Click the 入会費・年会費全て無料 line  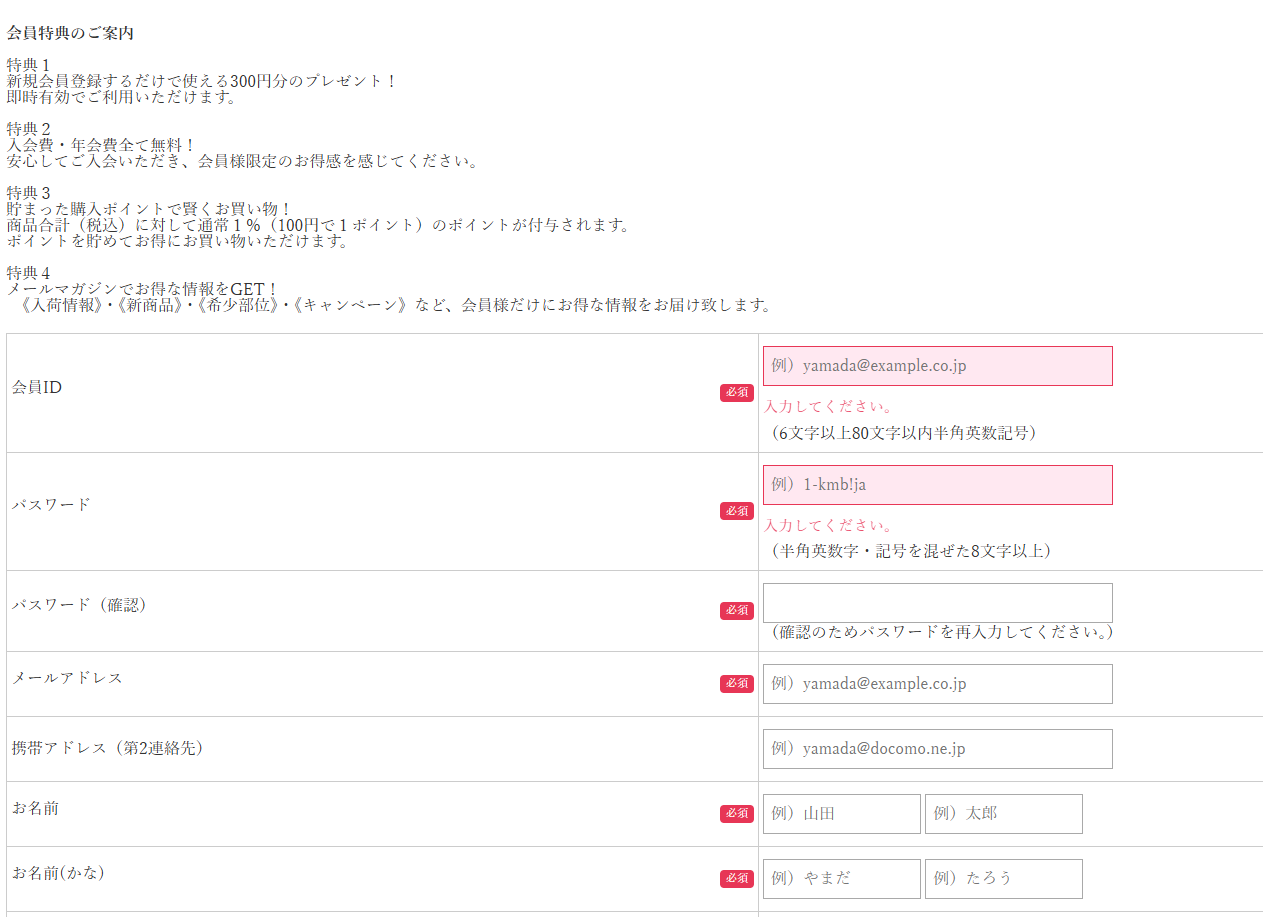tap(102, 145)
